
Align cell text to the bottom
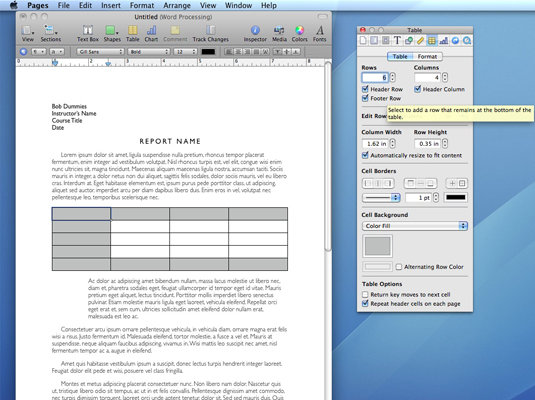point(296,52)
